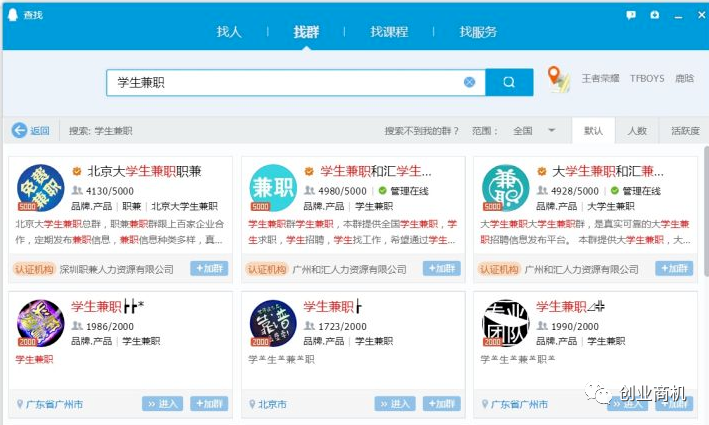709x425 pixels.
Task: Click location pin on 1986/2000 group card
Action: [x=20, y=404]
